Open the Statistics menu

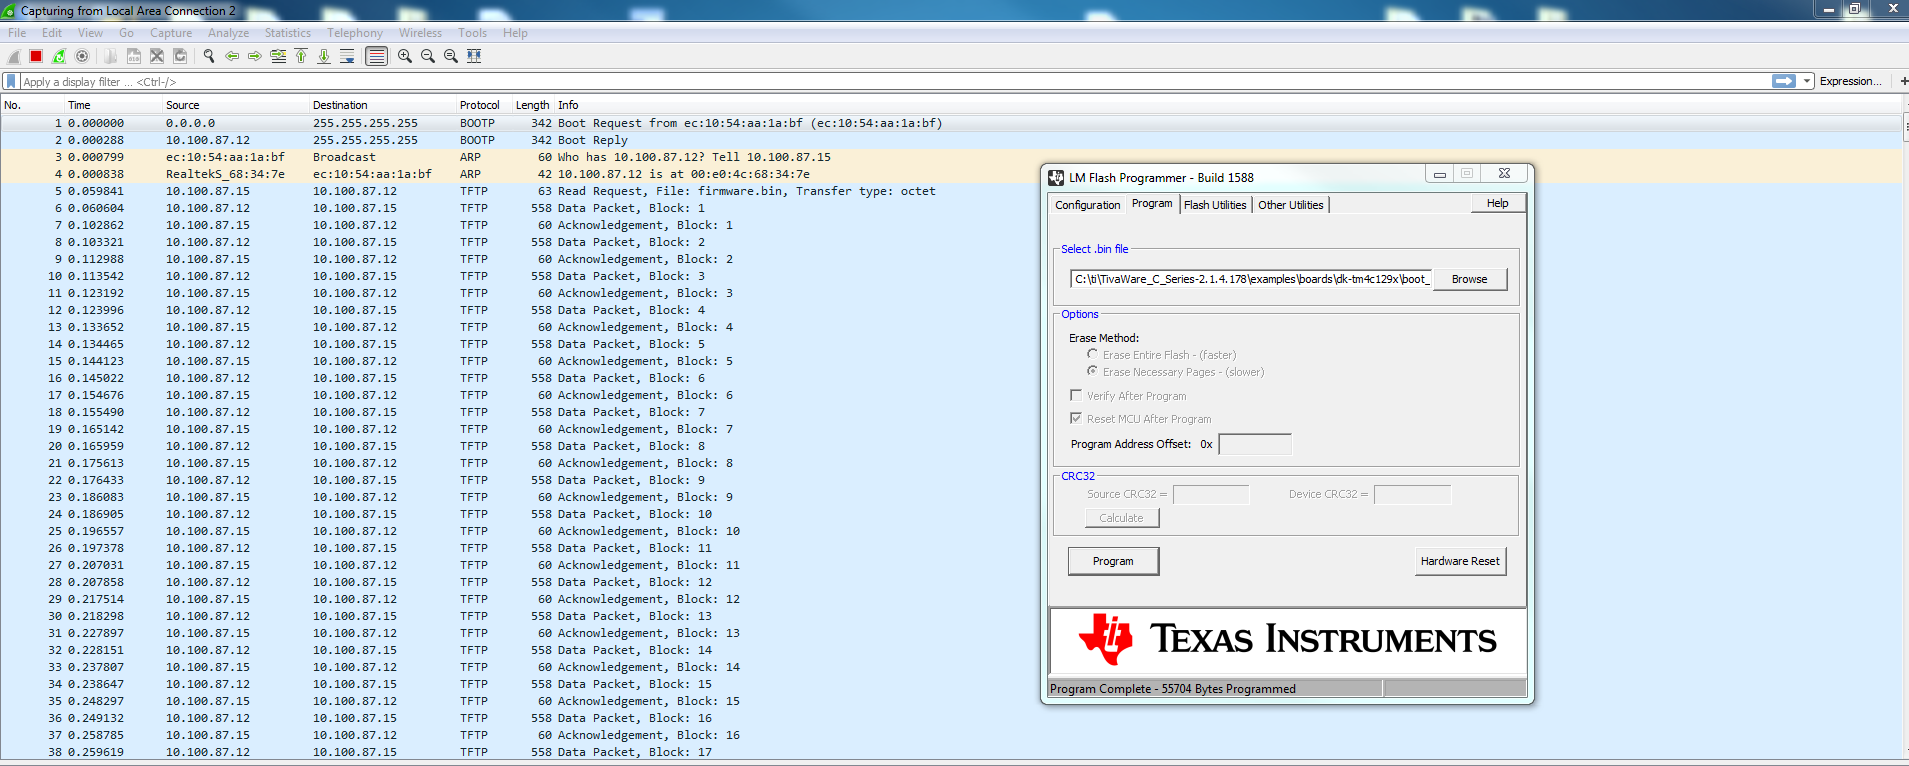[288, 33]
